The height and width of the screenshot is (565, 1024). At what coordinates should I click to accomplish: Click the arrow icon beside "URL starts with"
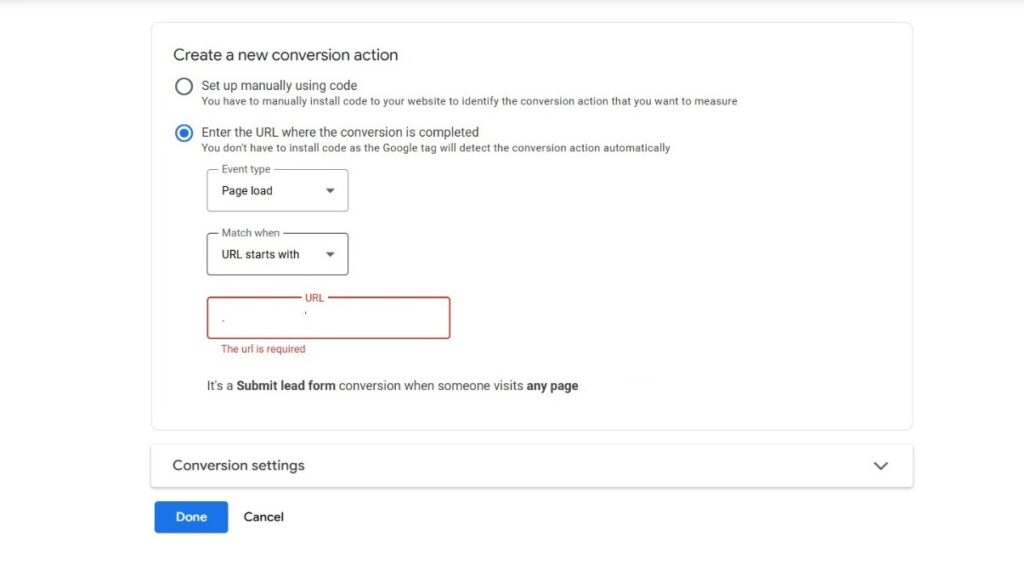[330, 255]
